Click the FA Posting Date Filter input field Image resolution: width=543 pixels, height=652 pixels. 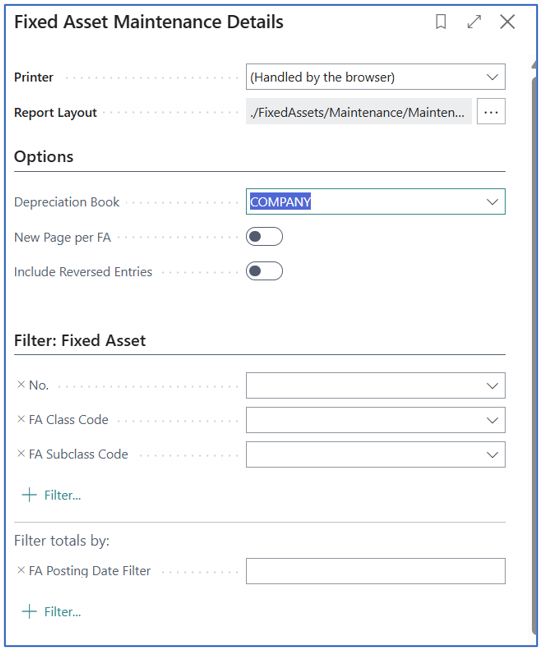(x=375, y=571)
